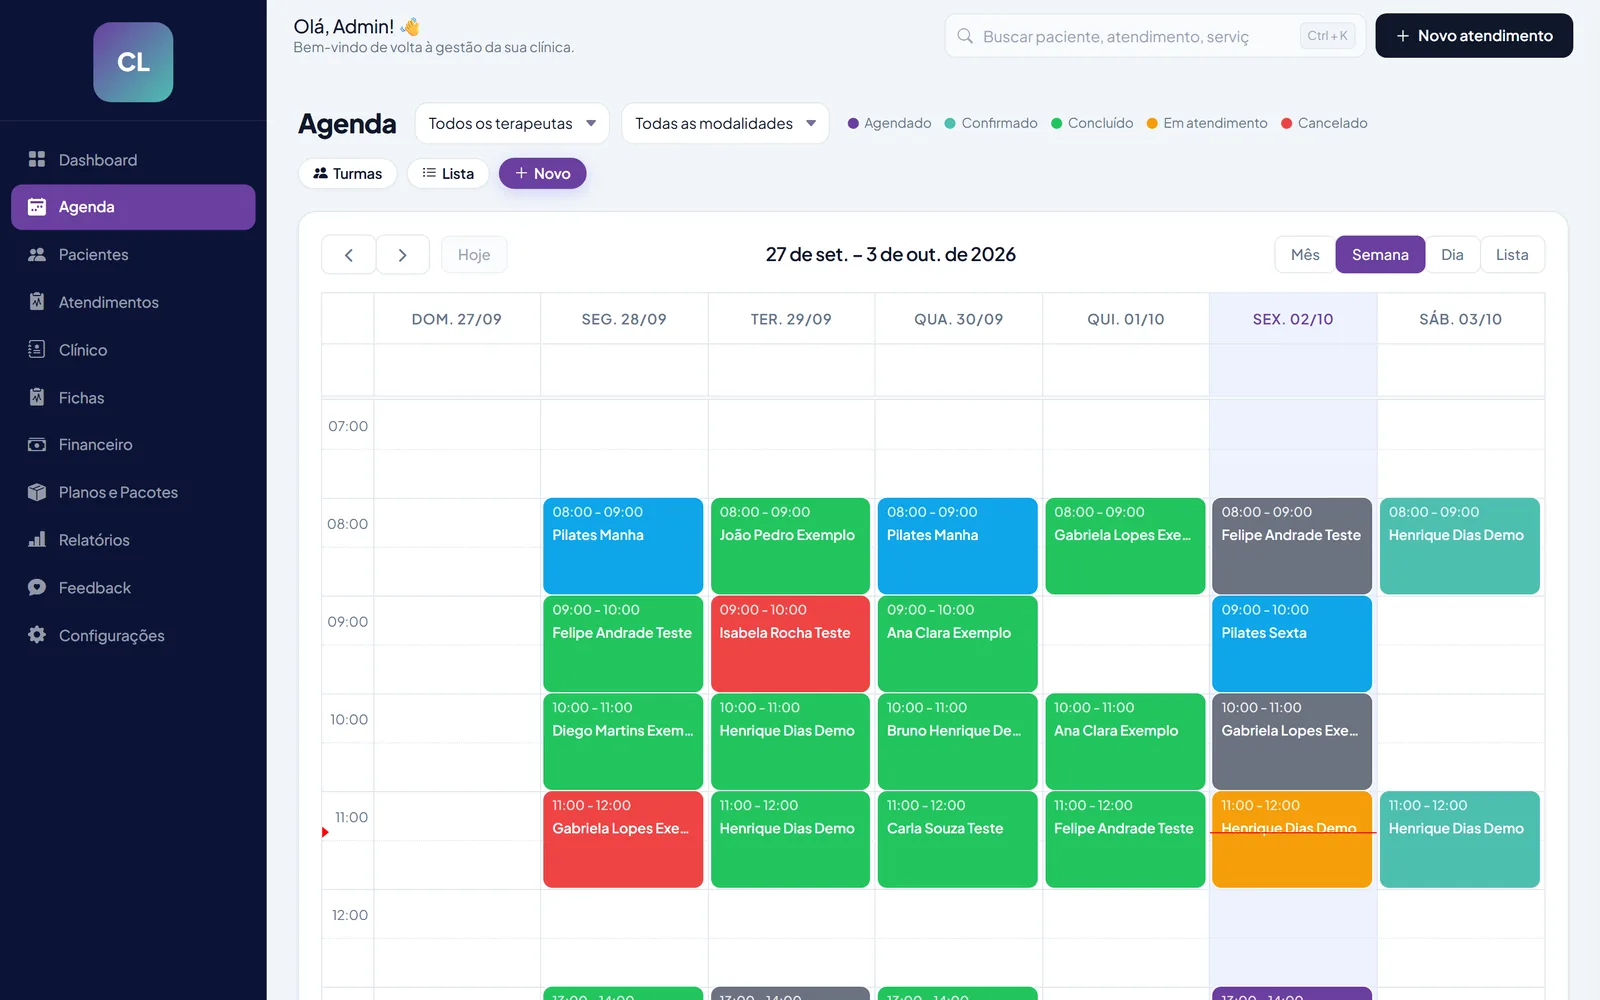Viewport: 1600px width, 1000px height.
Task: Click the Hoje button
Action: click(x=474, y=255)
